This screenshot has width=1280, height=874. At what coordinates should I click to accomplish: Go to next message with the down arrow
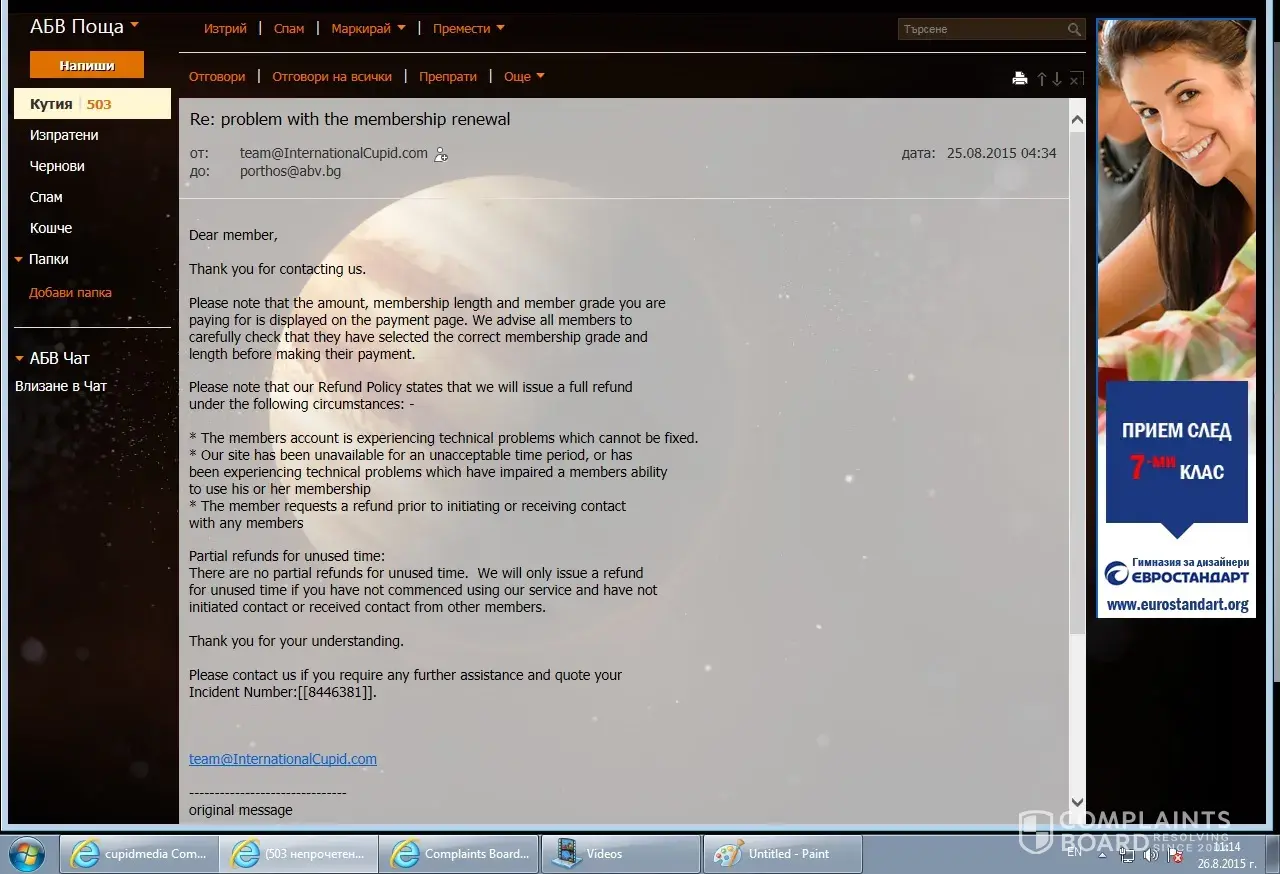[x=1057, y=78]
